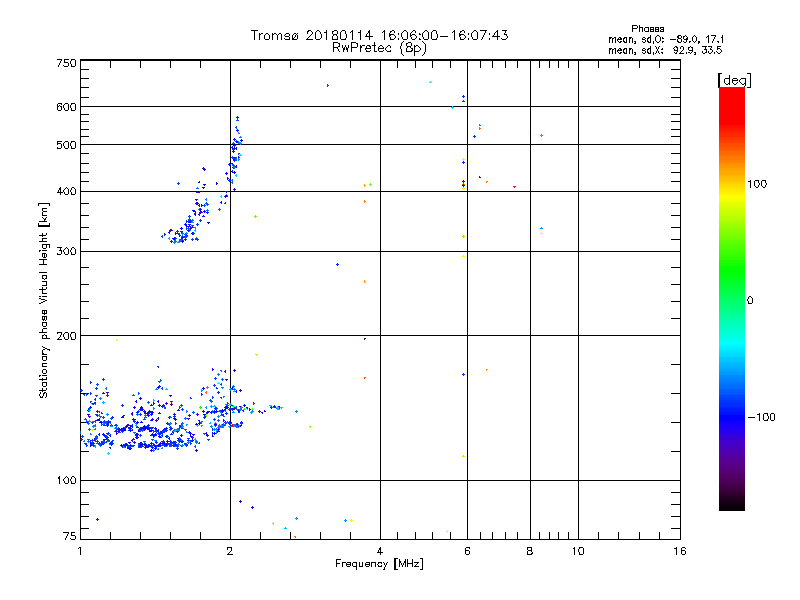The width and height of the screenshot is (800, 600).
Task: Click the y-axis tick label '200'
Action: click(x=66, y=336)
